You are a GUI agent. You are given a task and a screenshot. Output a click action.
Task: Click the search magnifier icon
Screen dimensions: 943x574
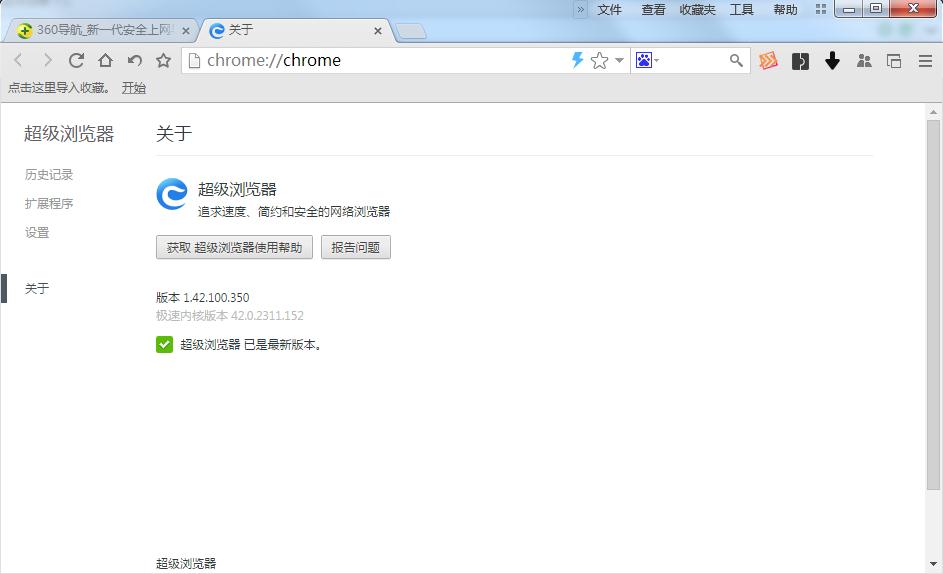tap(736, 60)
